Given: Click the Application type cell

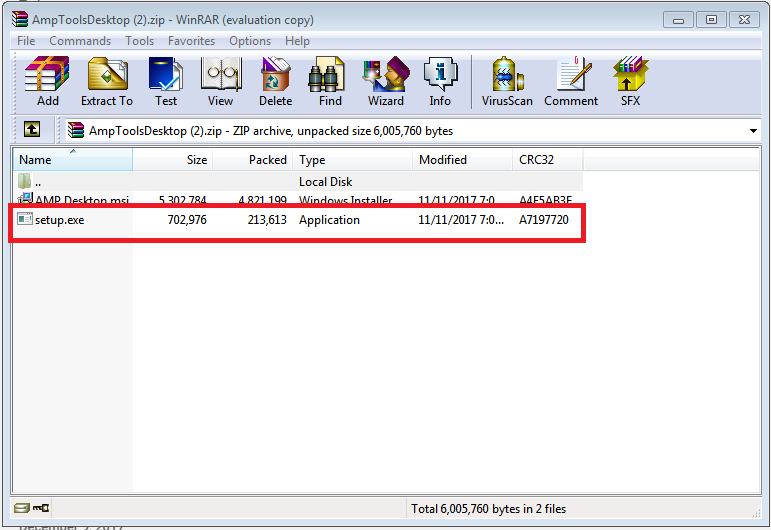Looking at the screenshot, I should coord(329,220).
